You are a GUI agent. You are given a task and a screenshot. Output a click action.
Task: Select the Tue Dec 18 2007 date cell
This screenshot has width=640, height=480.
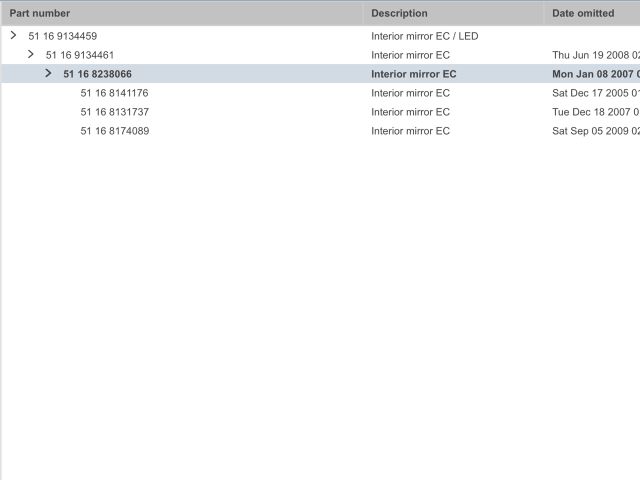click(595, 112)
